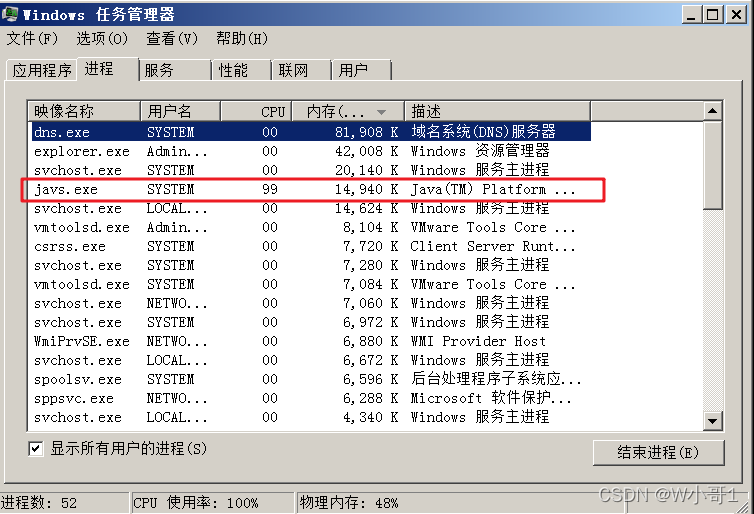Toggle 显示所有用户的进程 checkbox
Viewport: 754px width, 514px height.
coord(36,449)
